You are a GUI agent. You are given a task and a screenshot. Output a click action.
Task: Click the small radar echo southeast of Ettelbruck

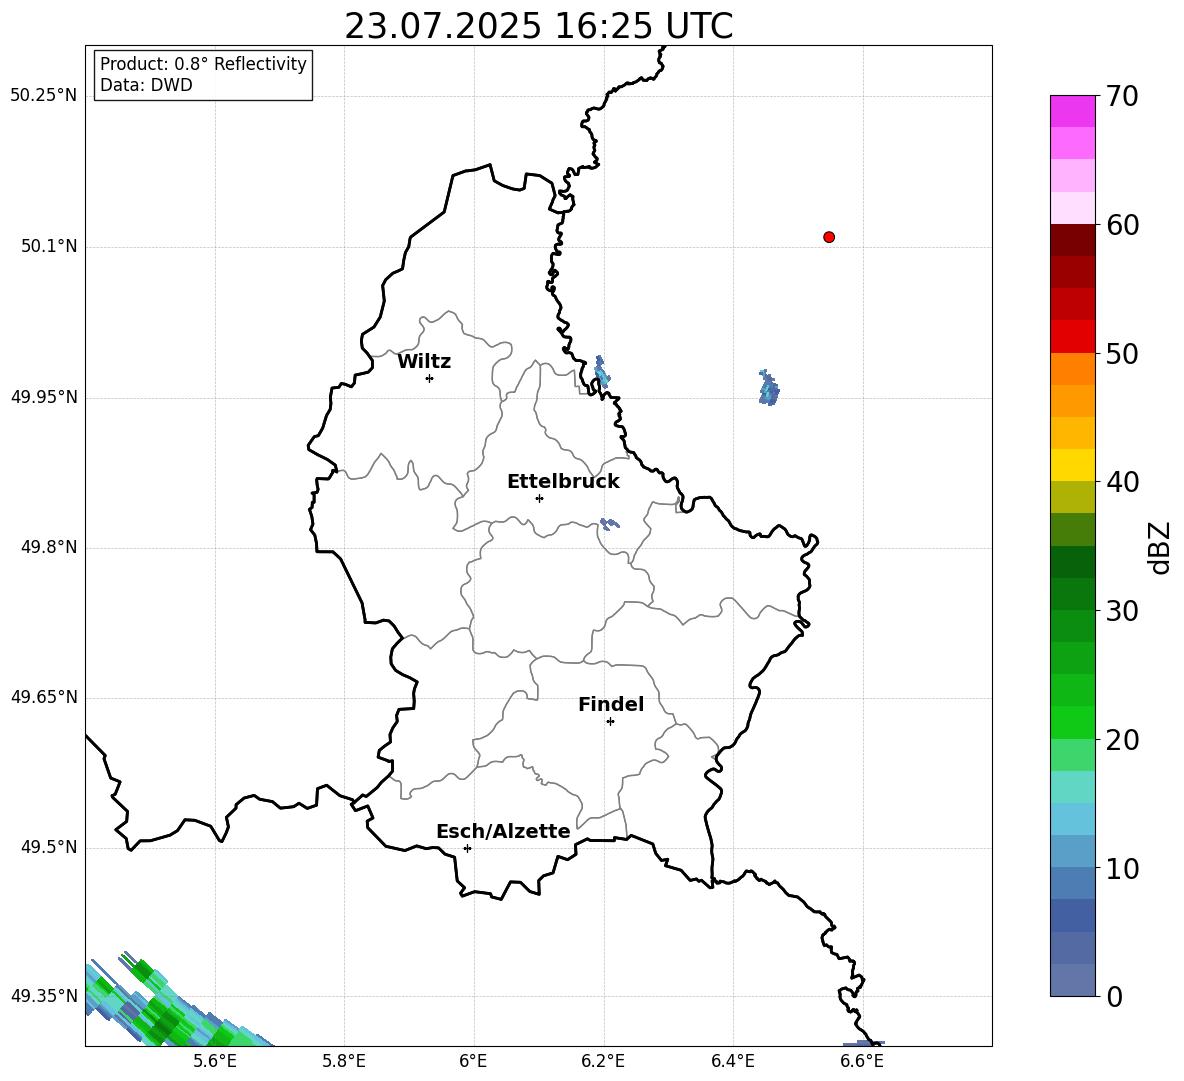[609, 523]
